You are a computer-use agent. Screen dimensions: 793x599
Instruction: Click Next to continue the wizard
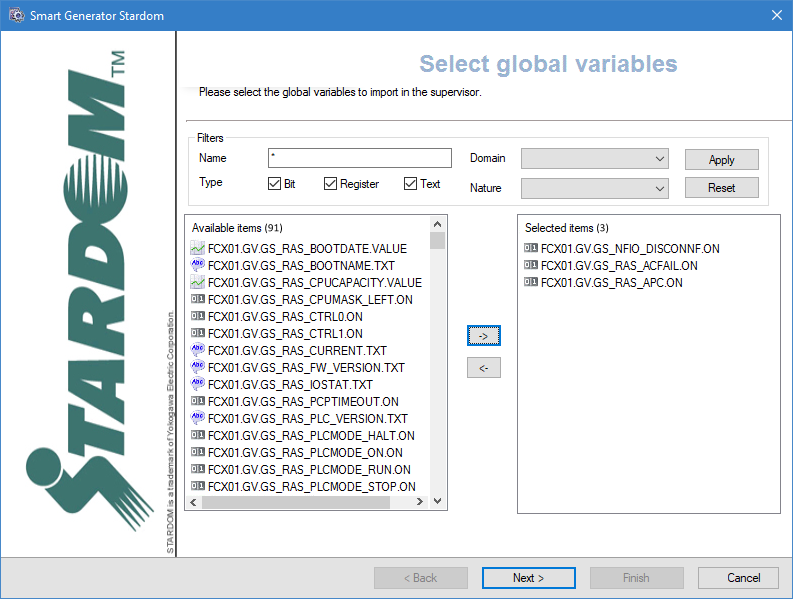point(528,577)
